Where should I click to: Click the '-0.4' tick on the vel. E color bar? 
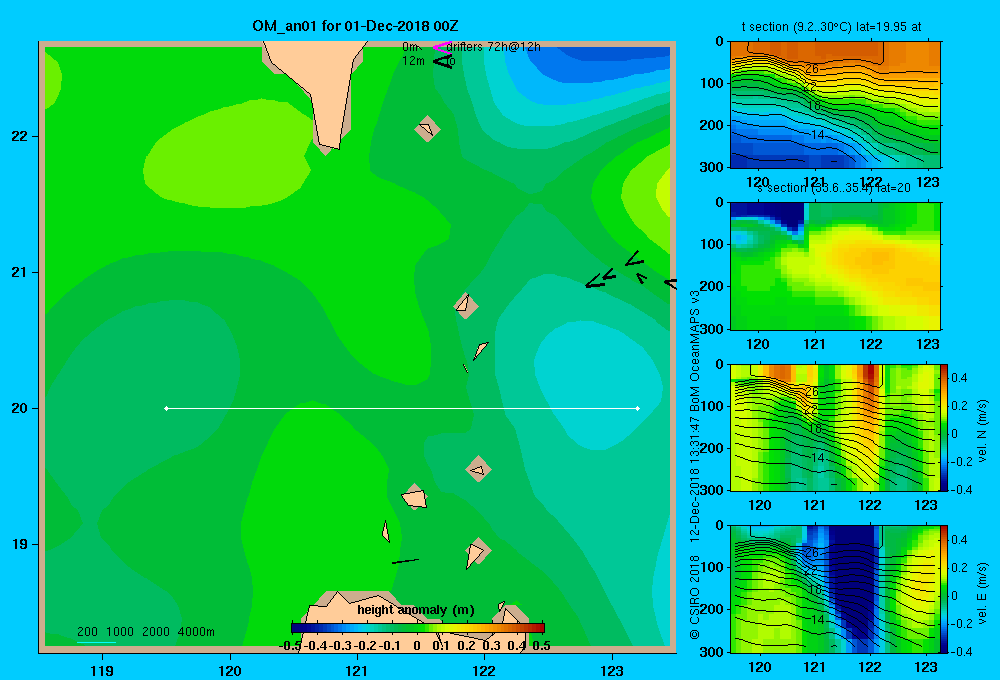[960, 651]
